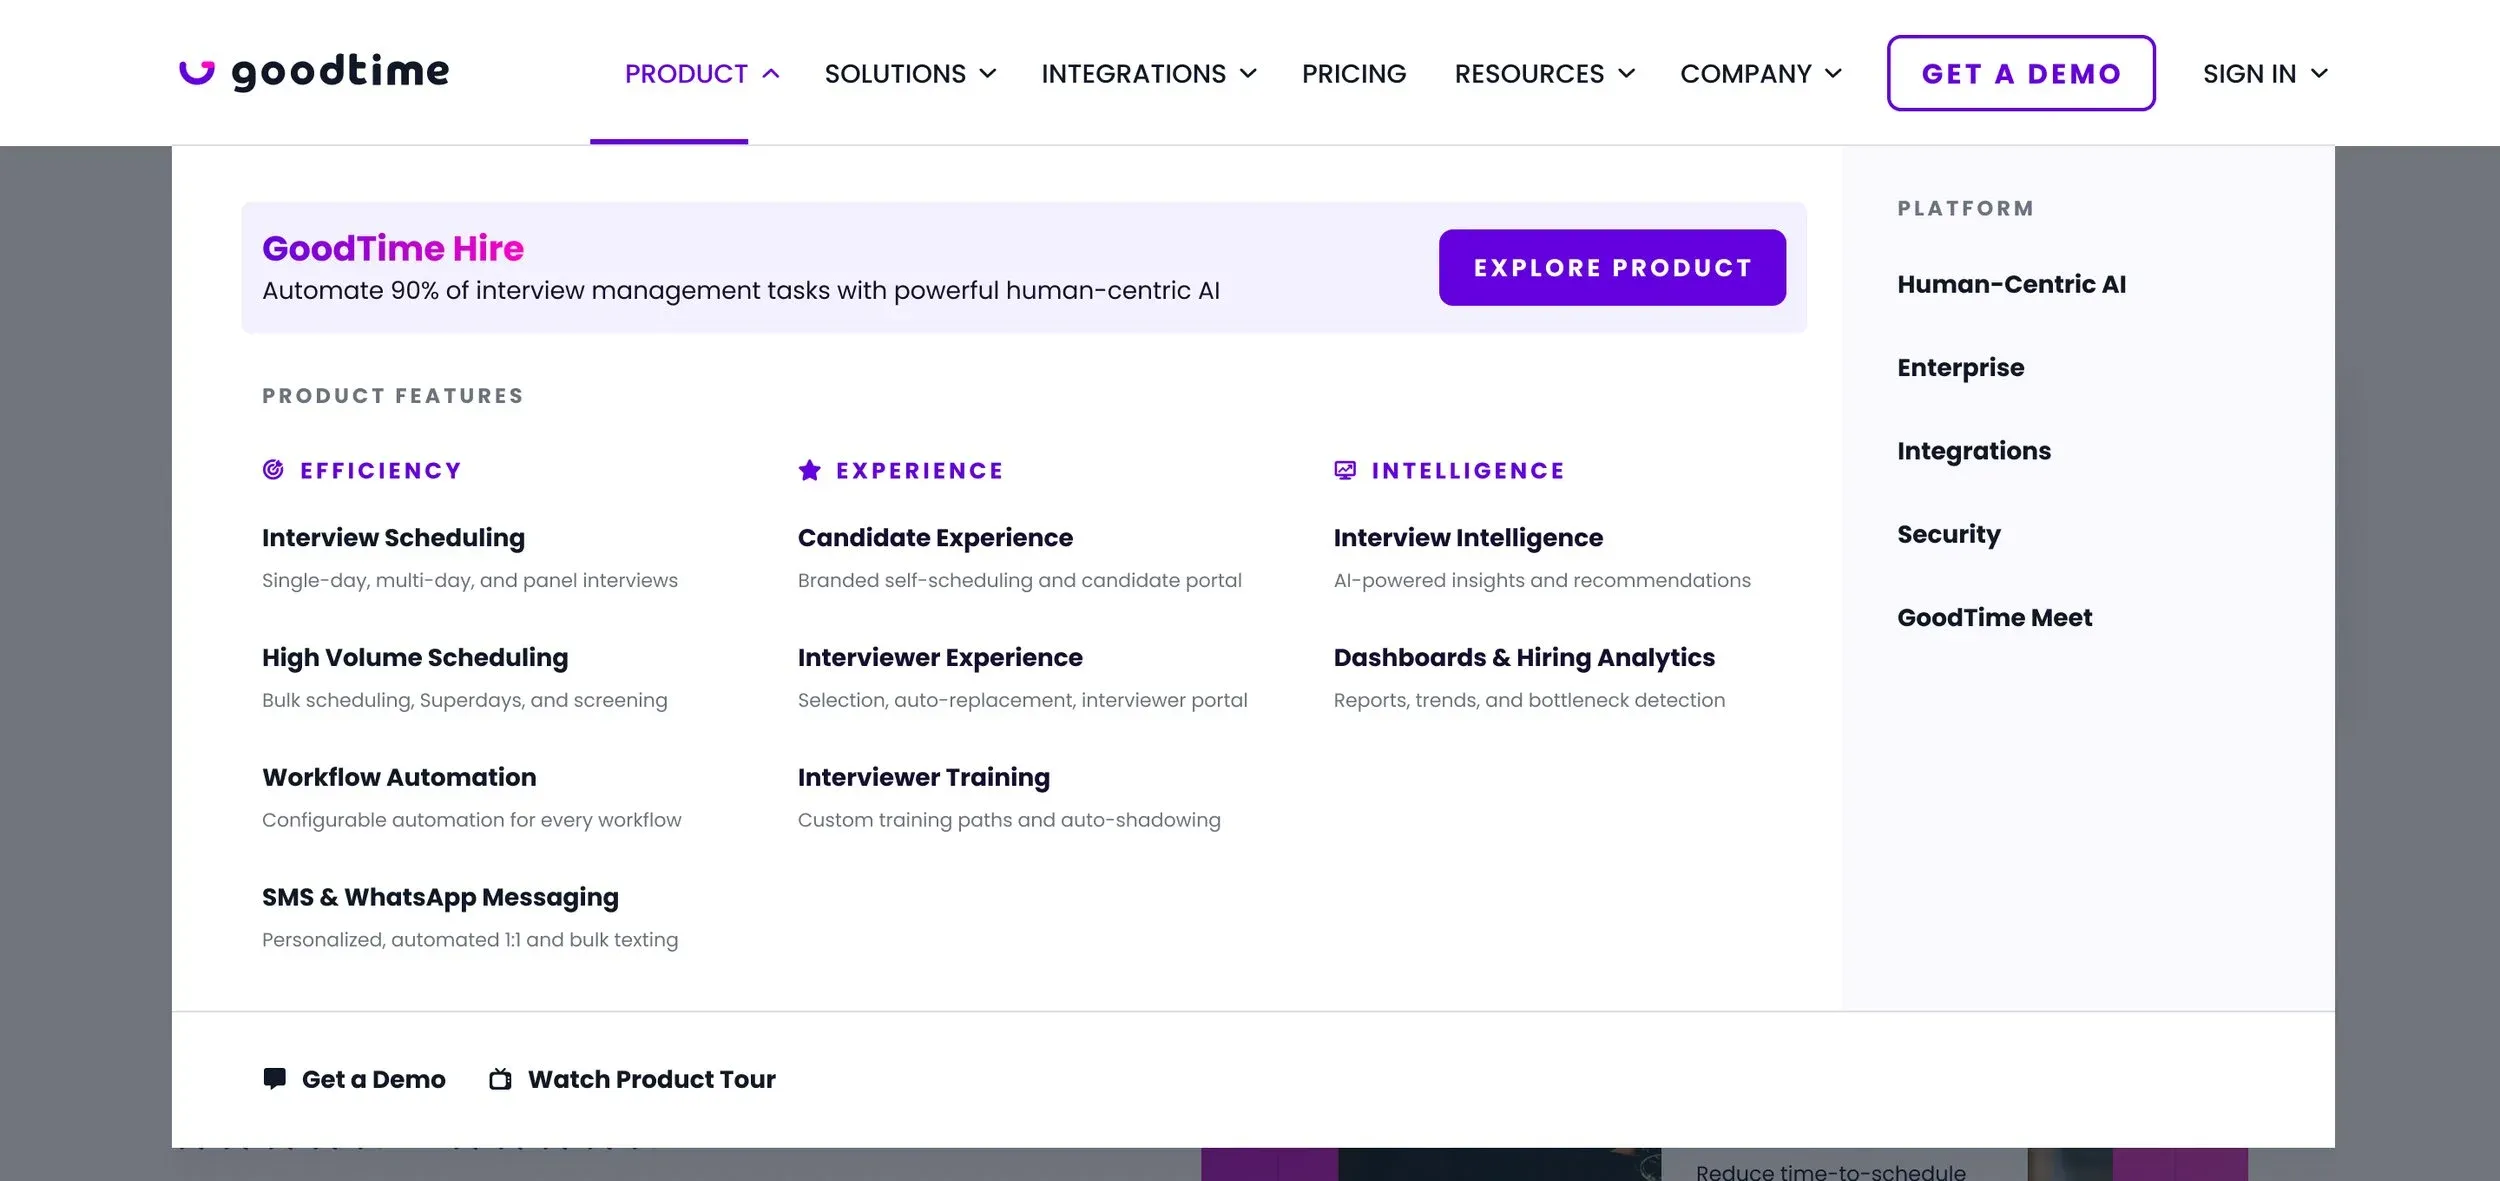
Task: Expand the Resources dropdown chevron
Action: click(1627, 74)
